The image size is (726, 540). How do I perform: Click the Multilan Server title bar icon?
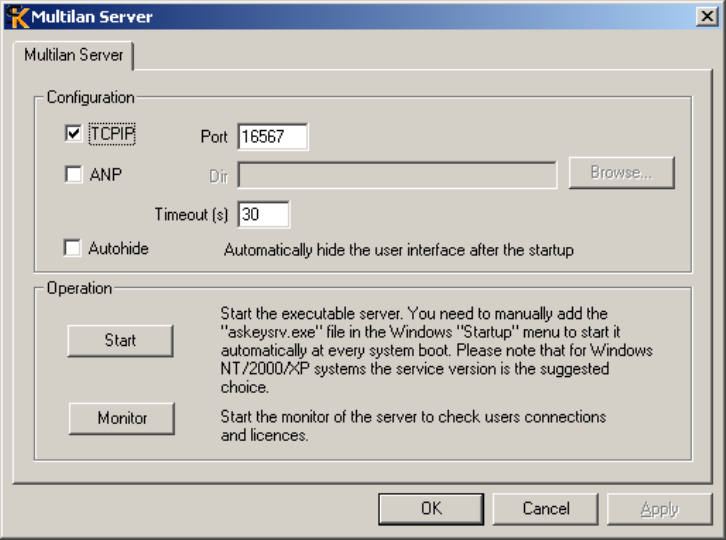[x=18, y=17]
